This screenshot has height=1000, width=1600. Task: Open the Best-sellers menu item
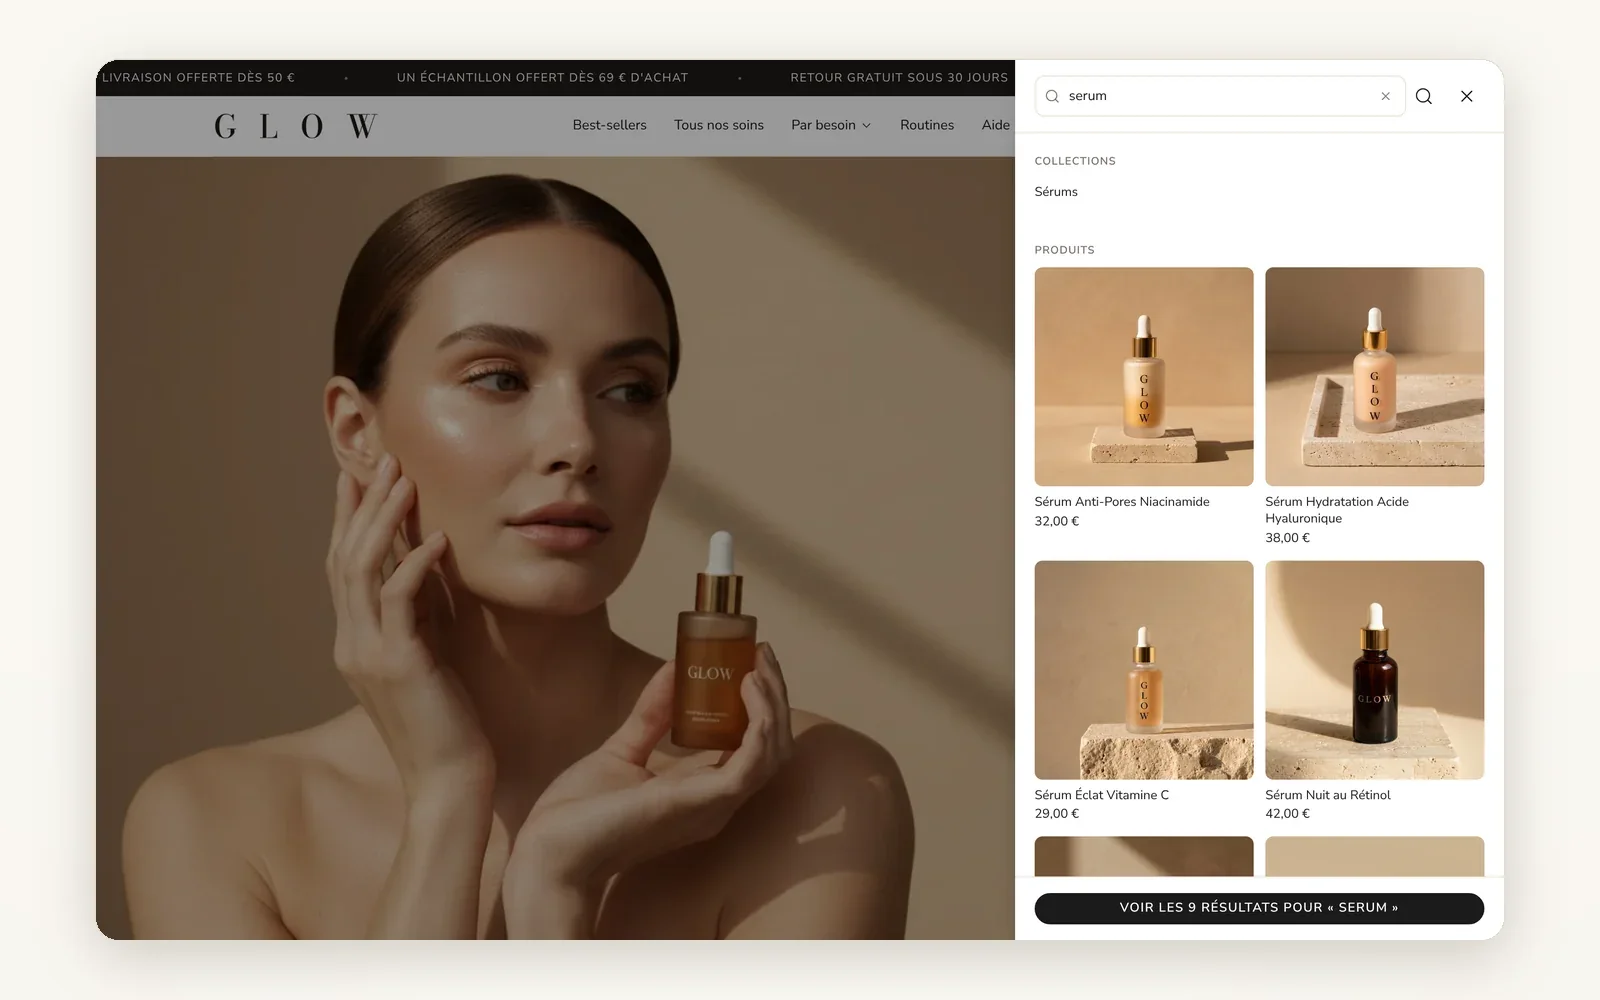point(610,125)
